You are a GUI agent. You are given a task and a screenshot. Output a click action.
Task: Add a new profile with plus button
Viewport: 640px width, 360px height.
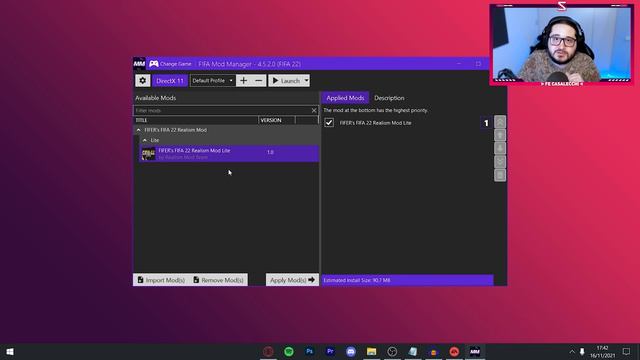pyautogui.click(x=243, y=81)
